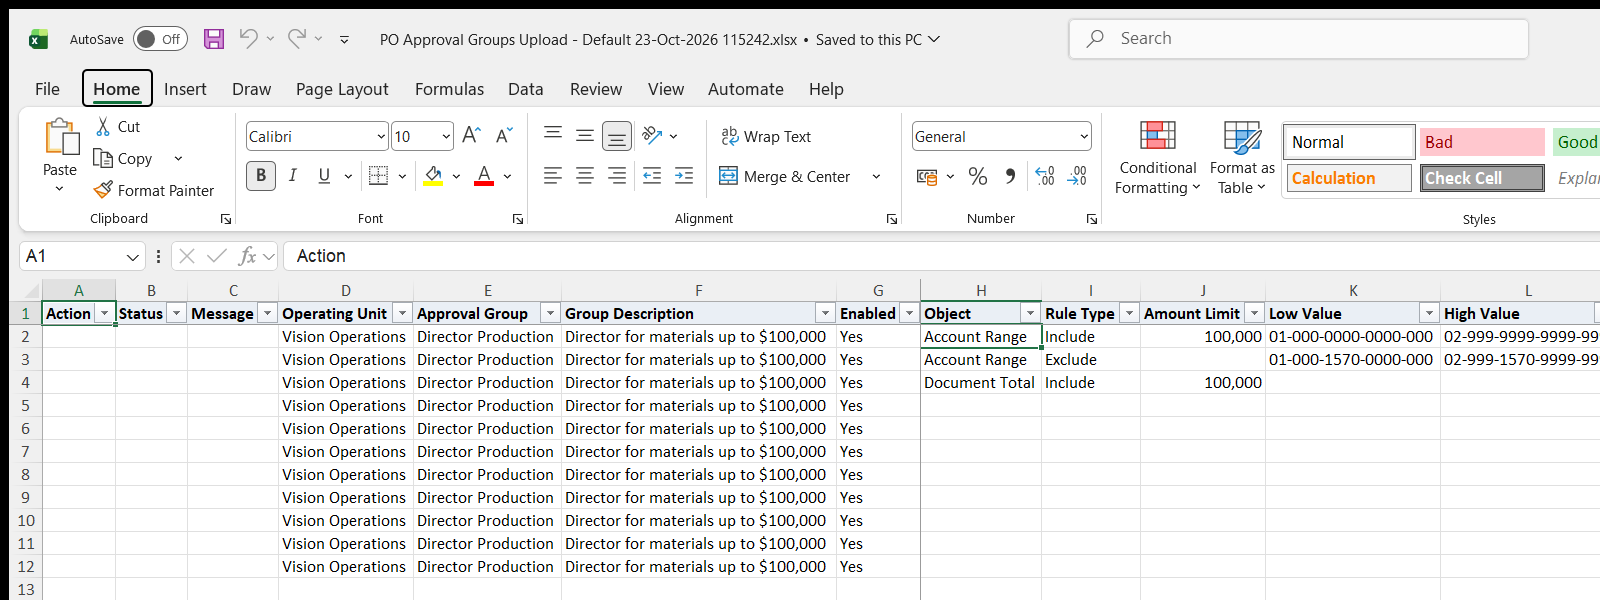1600x600 pixels.
Task: Apply comma style format
Action: click(x=1010, y=177)
